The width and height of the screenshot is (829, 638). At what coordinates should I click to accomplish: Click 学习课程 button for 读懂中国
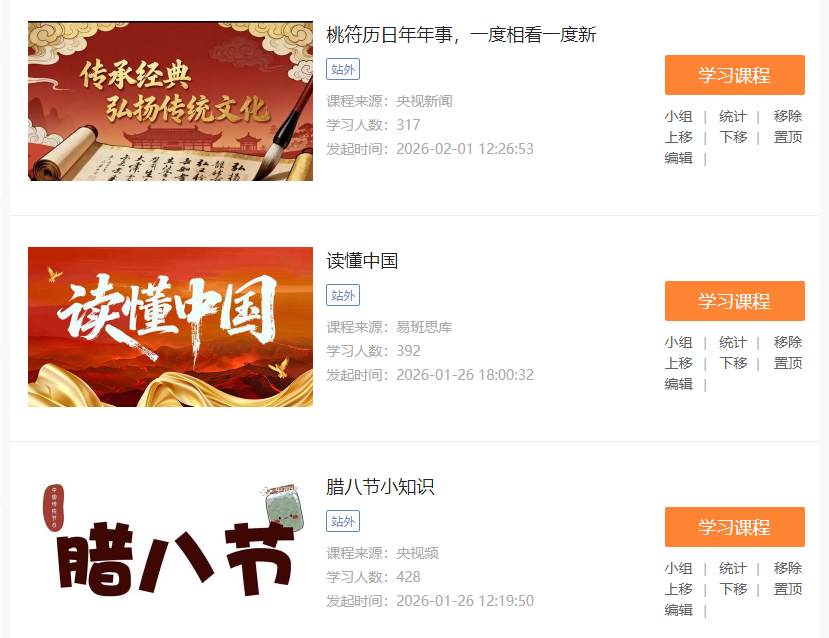tap(734, 301)
